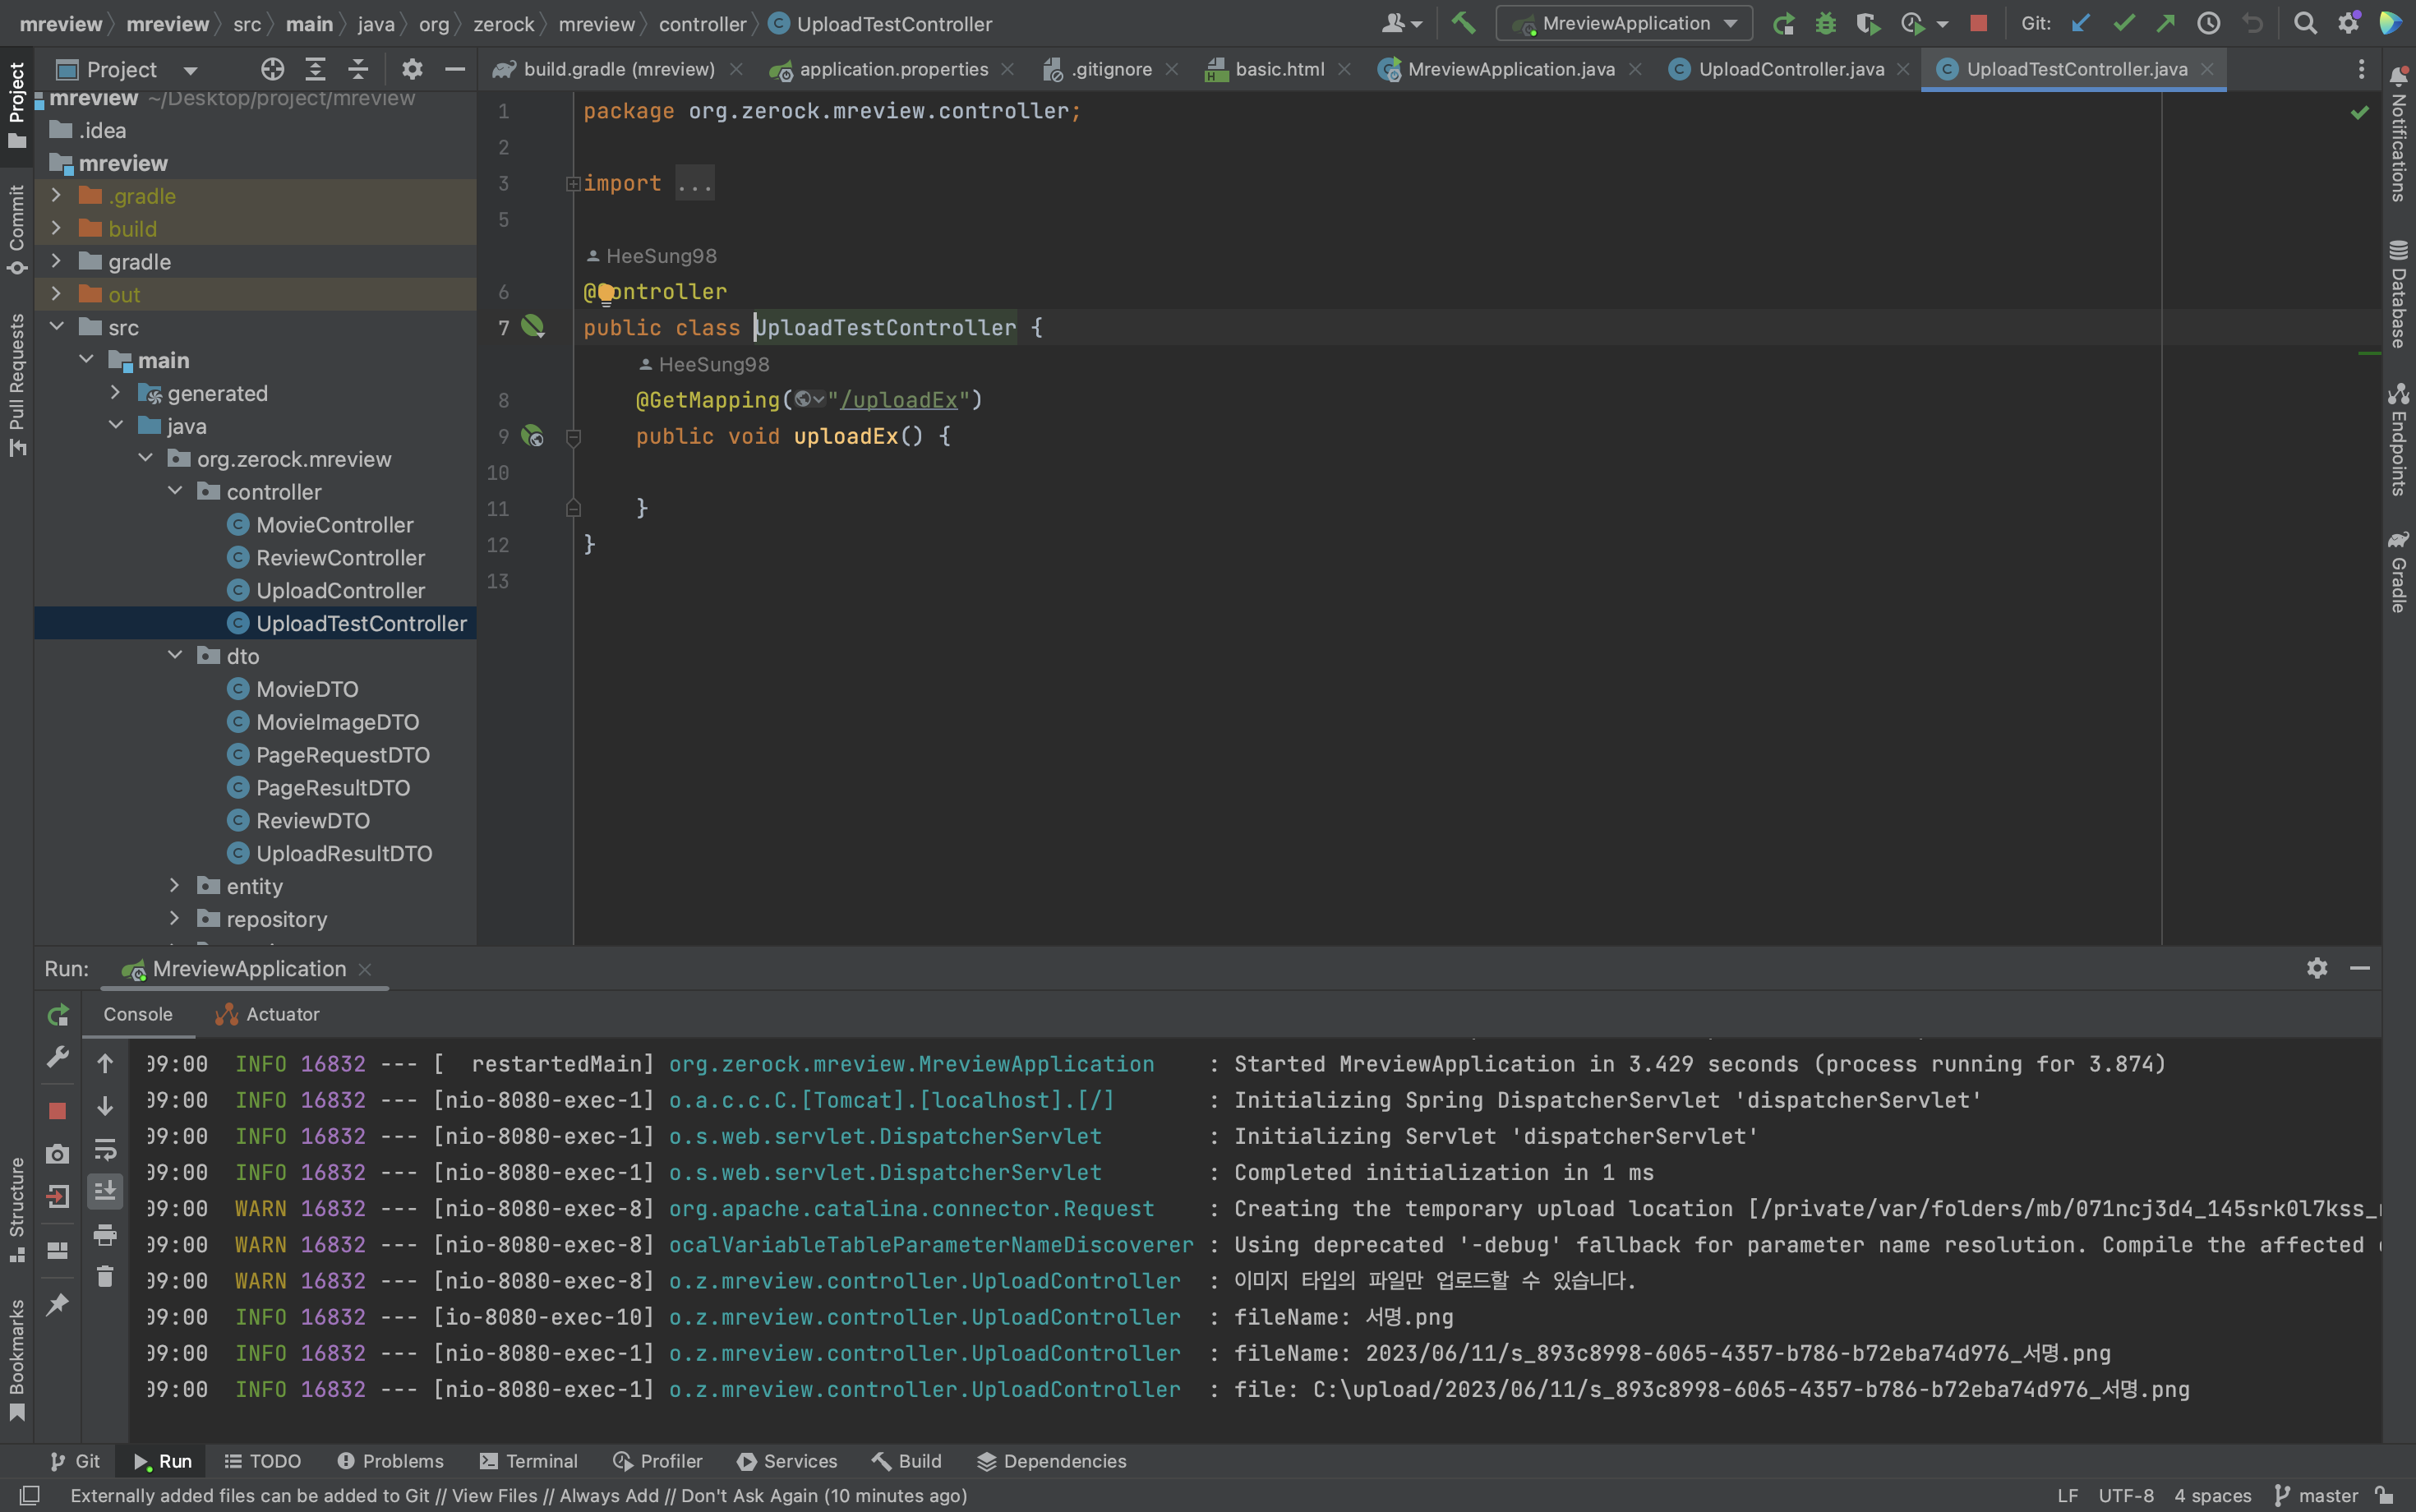The image size is (2416, 1512).
Task: Switch to basic.html tab
Action: pyautogui.click(x=1279, y=69)
